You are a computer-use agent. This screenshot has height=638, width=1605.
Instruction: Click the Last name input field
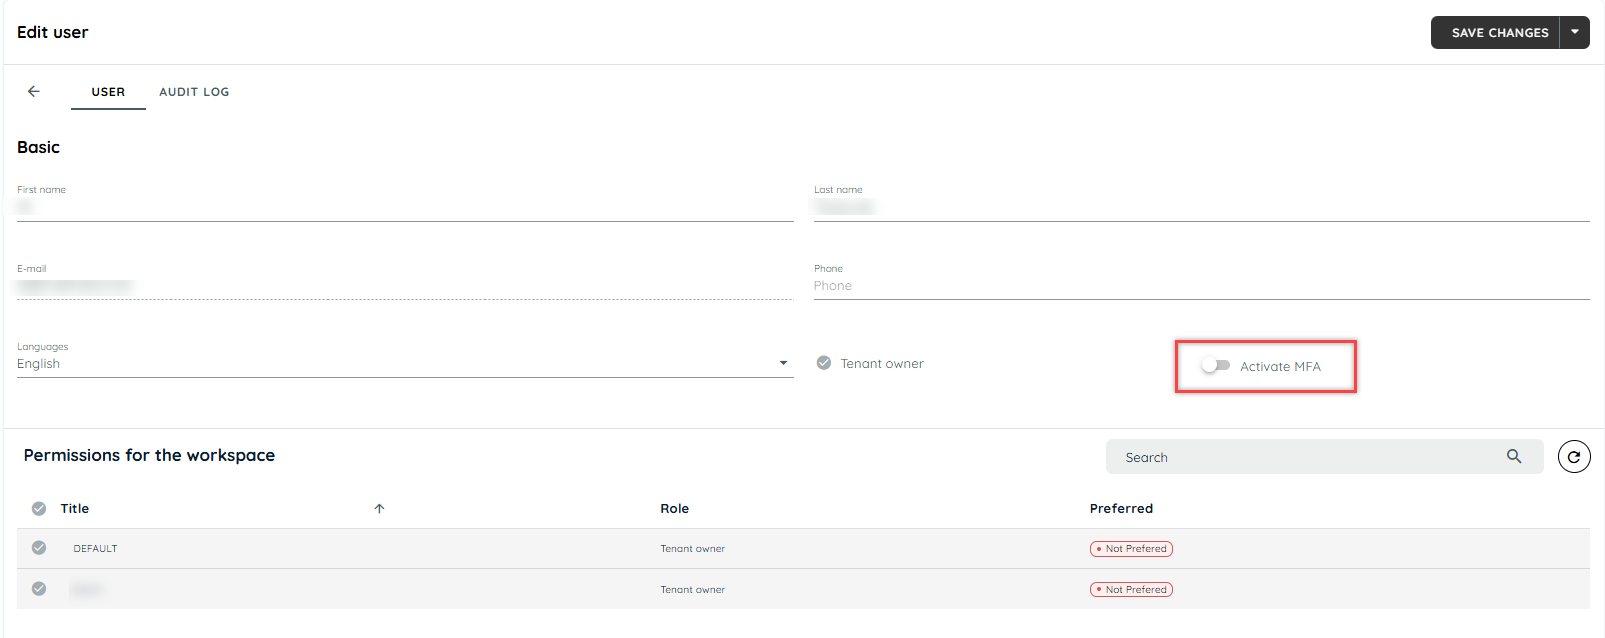point(1202,207)
